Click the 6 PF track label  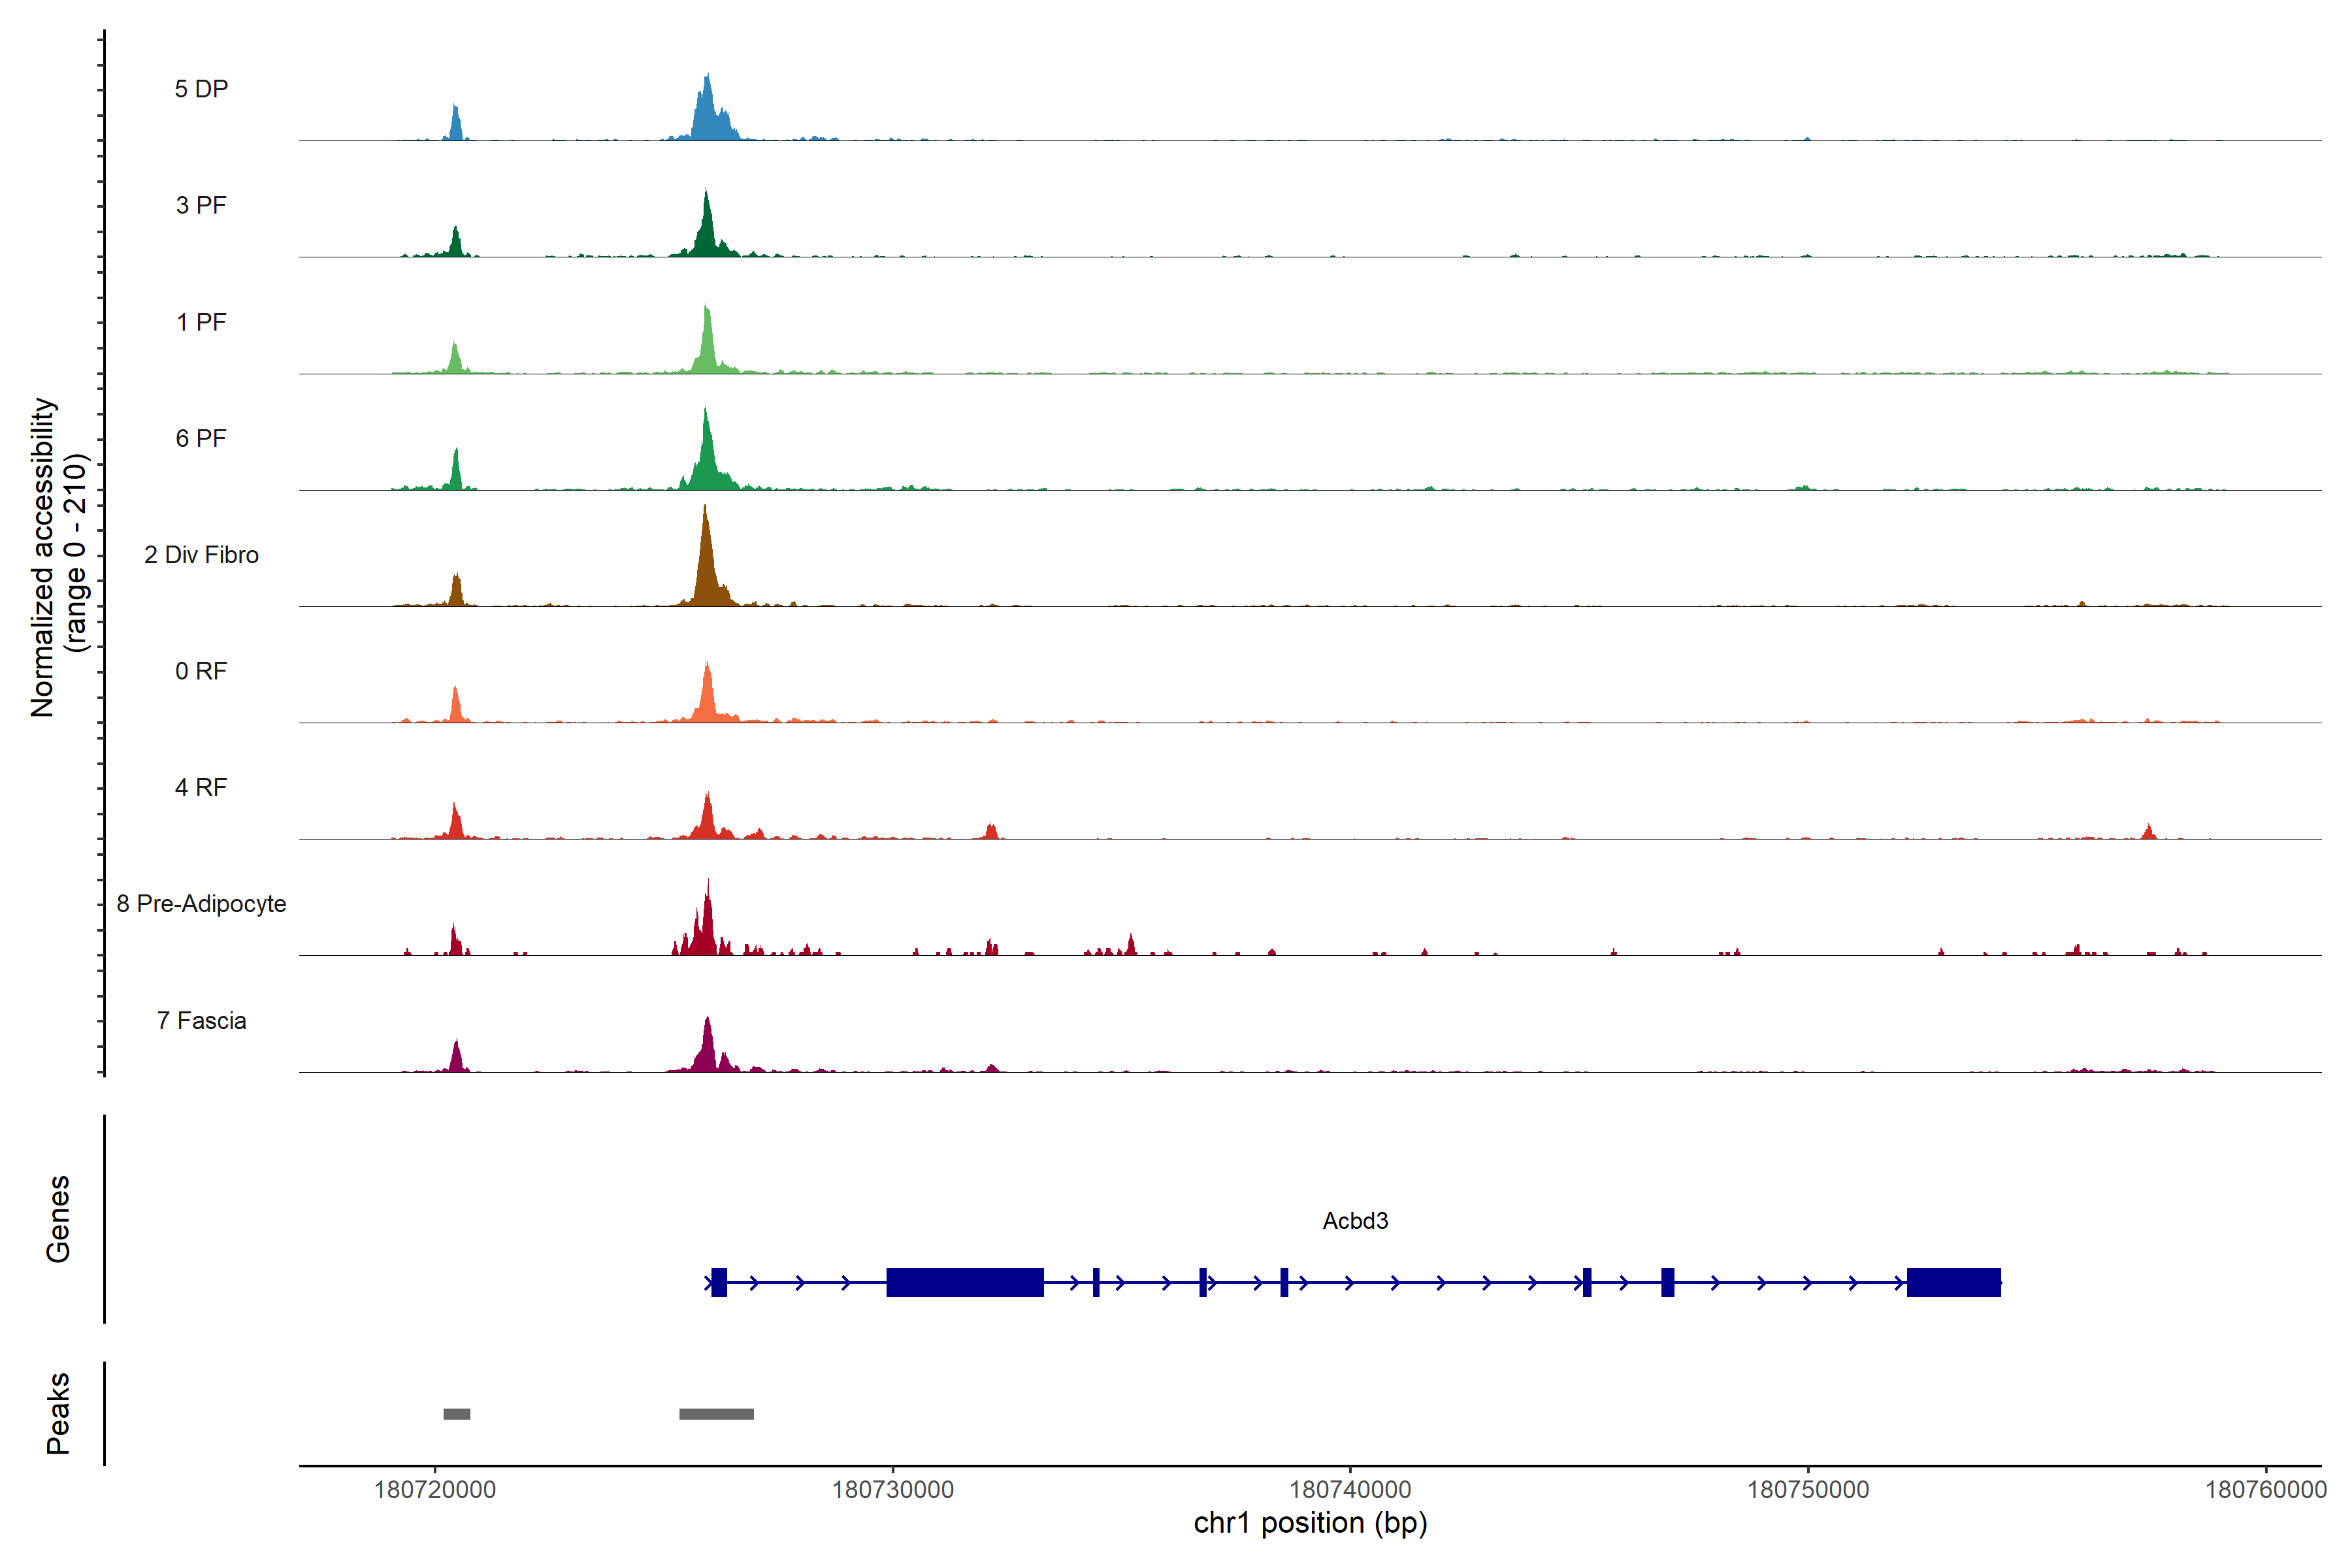pos(201,438)
